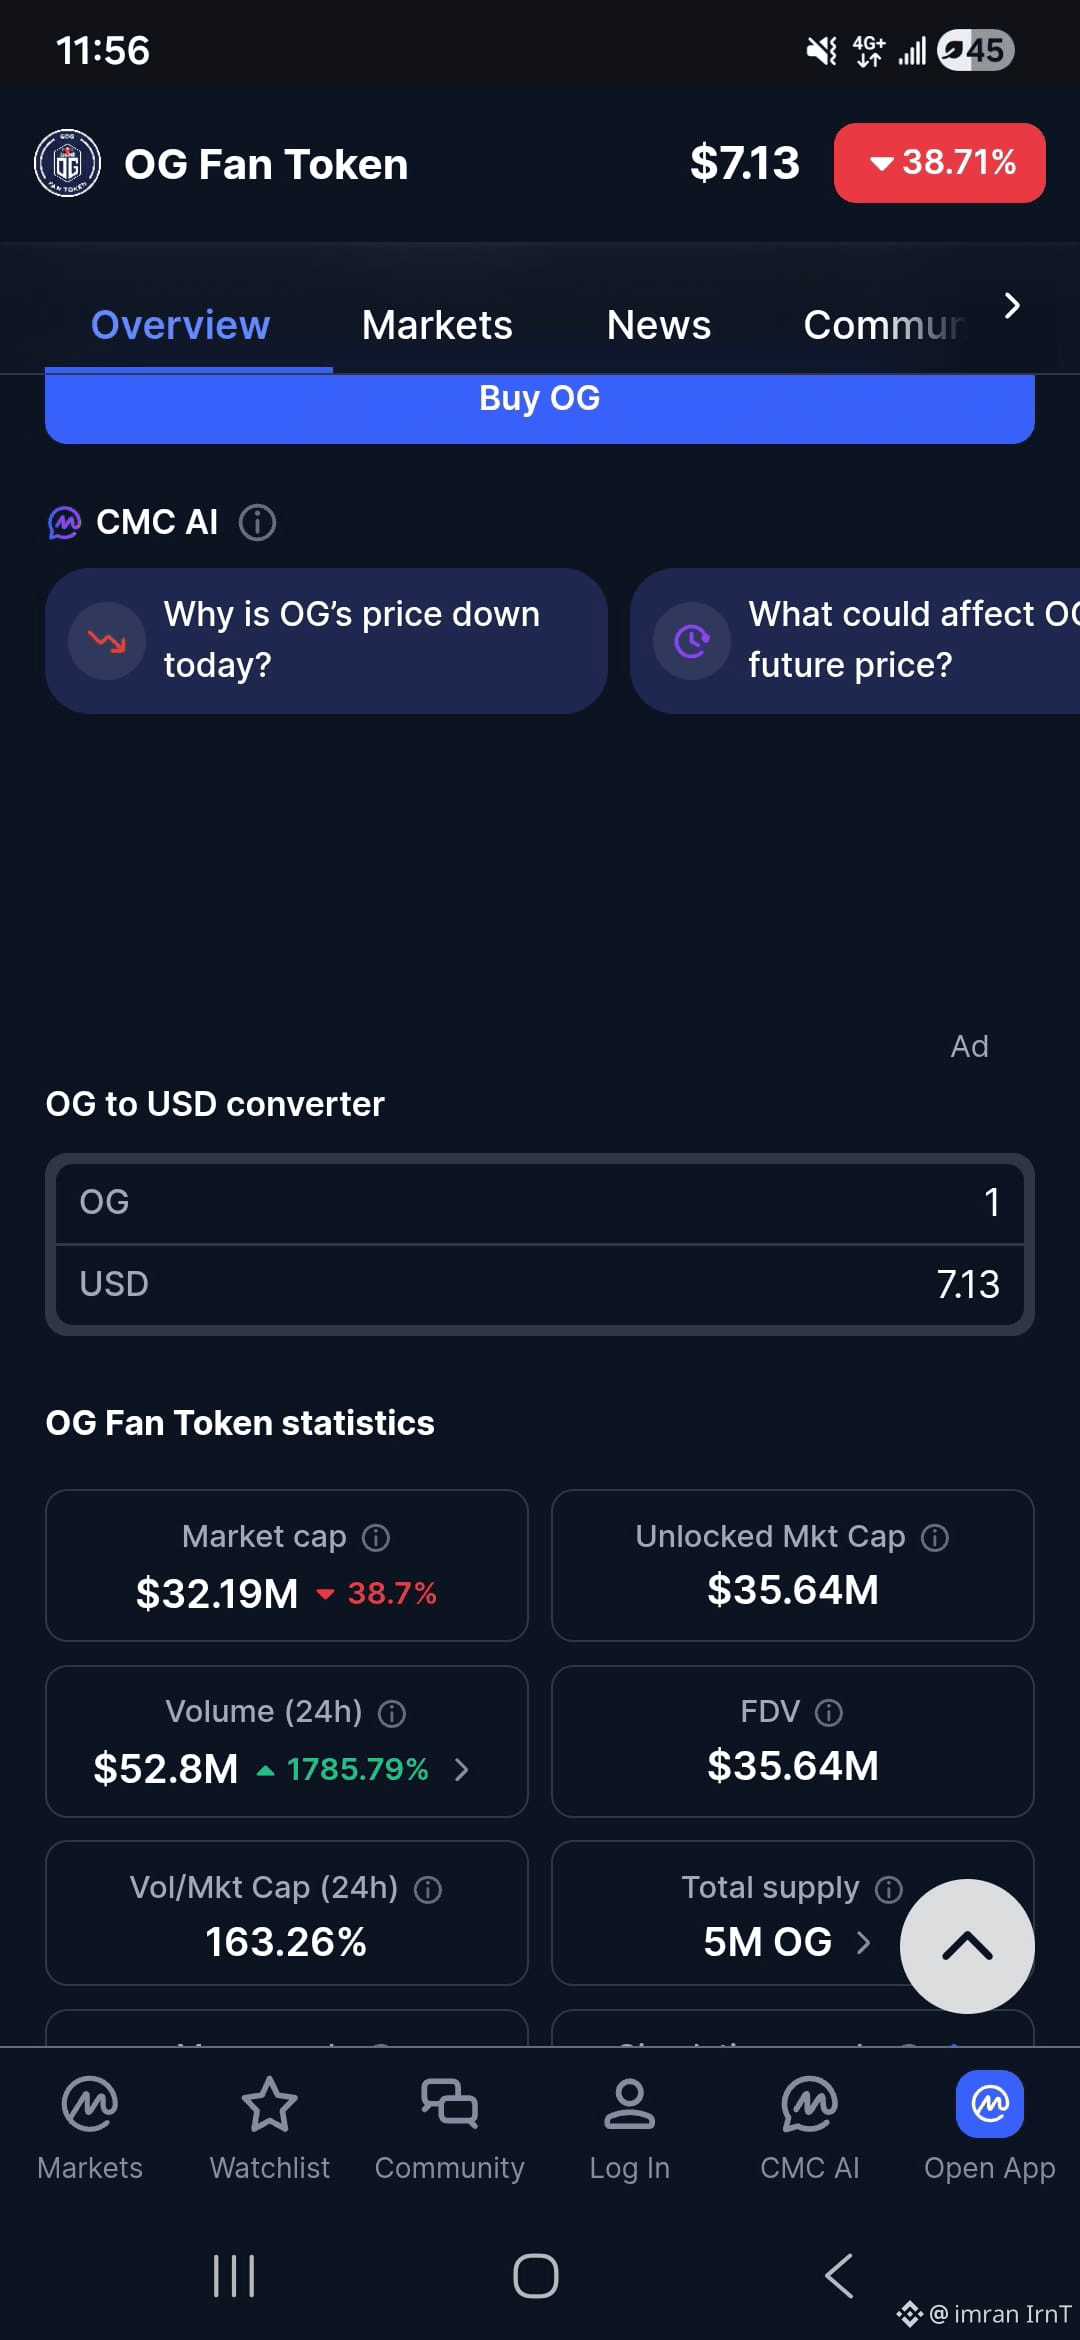Image resolution: width=1080 pixels, height=2340 pixels.
Task: Edit the OG amount input field
Action: 540,1202
